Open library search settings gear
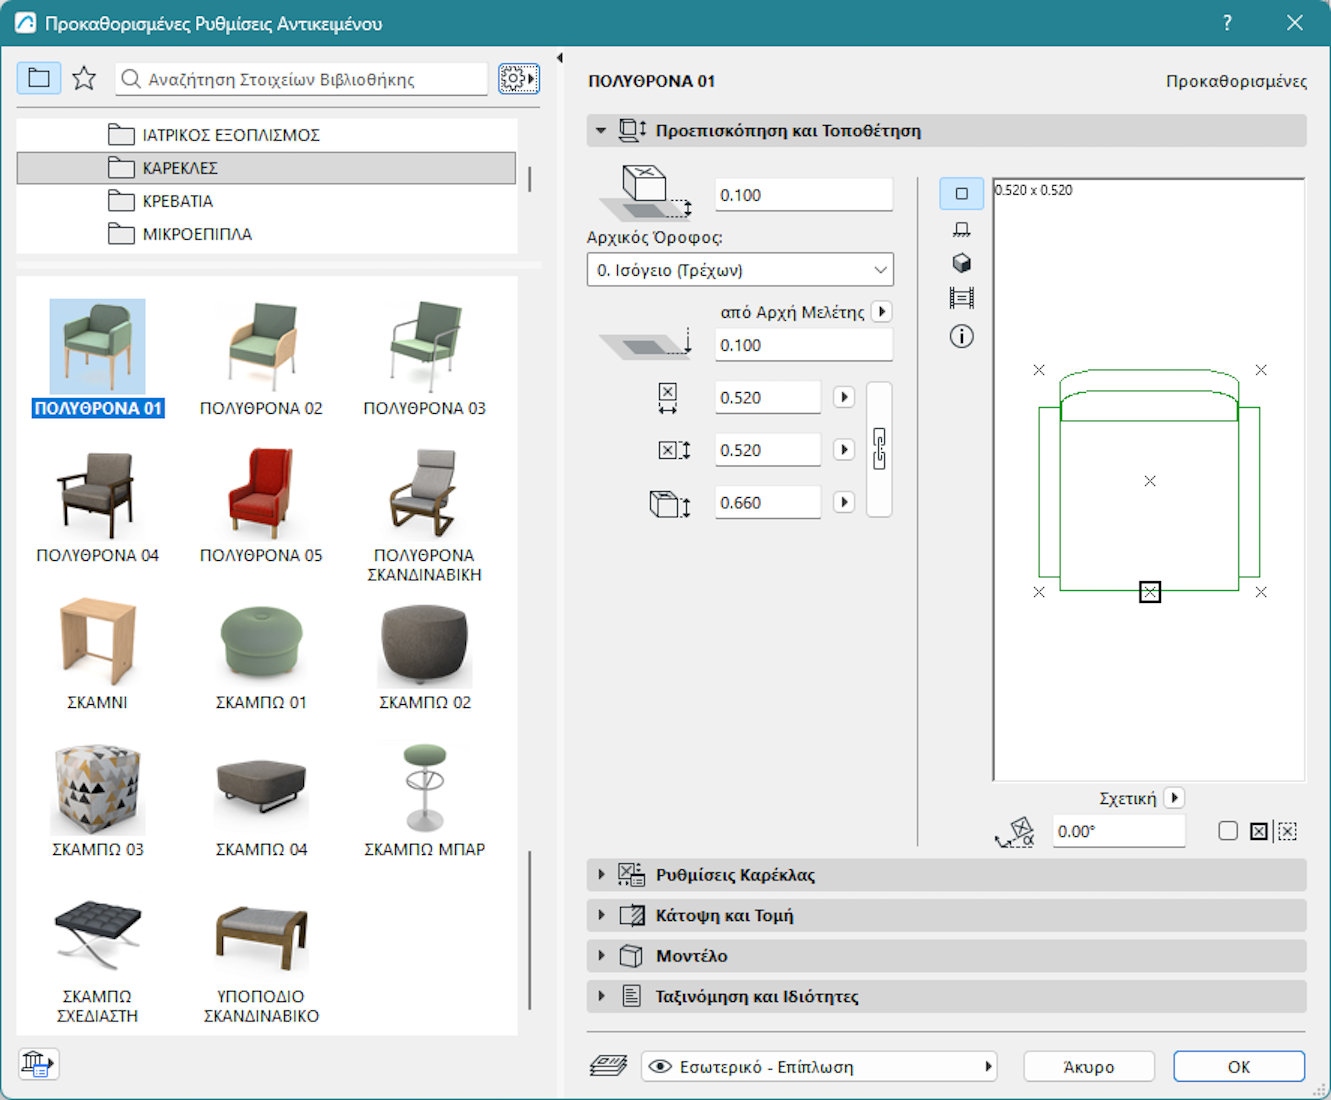This screenshot has height=1100, width=1331. (x=518, y=78)
